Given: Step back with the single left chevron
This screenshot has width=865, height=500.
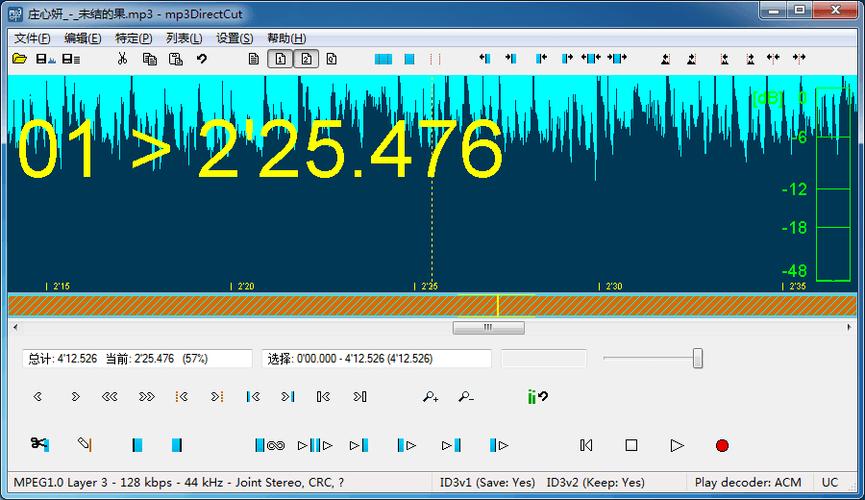Looking at the screenshot, I should click(38, 396).
